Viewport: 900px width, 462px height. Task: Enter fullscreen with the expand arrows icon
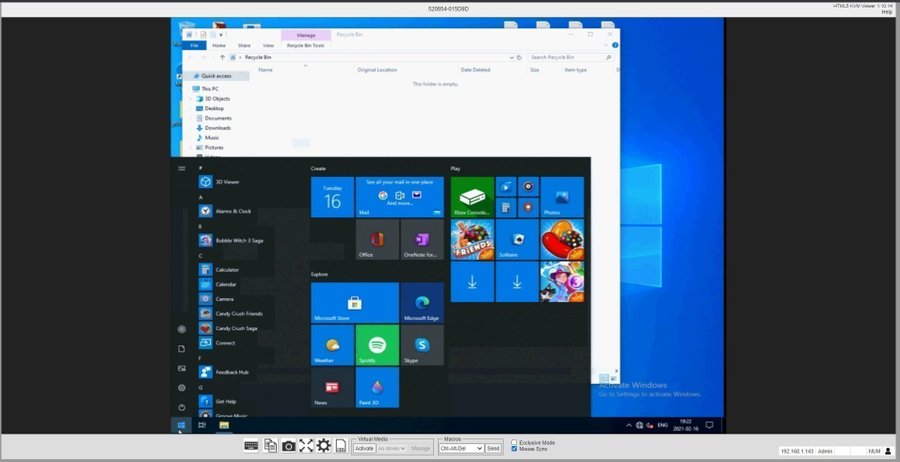point(306,445)
